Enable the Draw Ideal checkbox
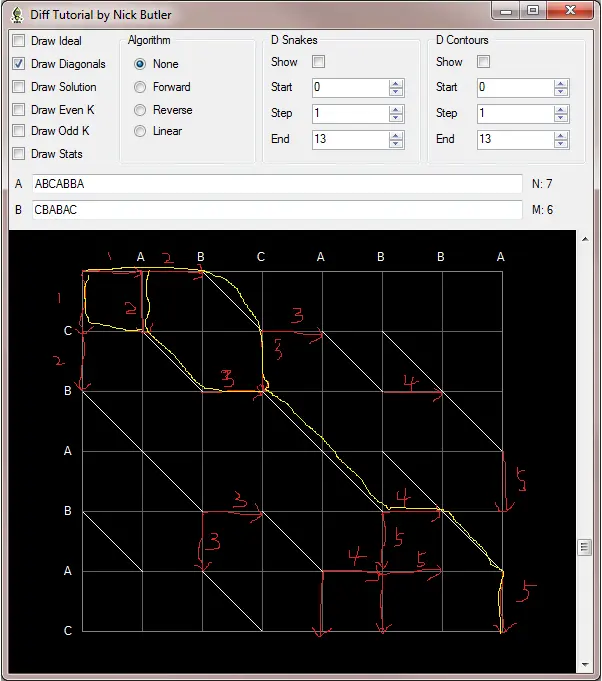The width and height of the screenshot is (602, 681). point(19,41)
